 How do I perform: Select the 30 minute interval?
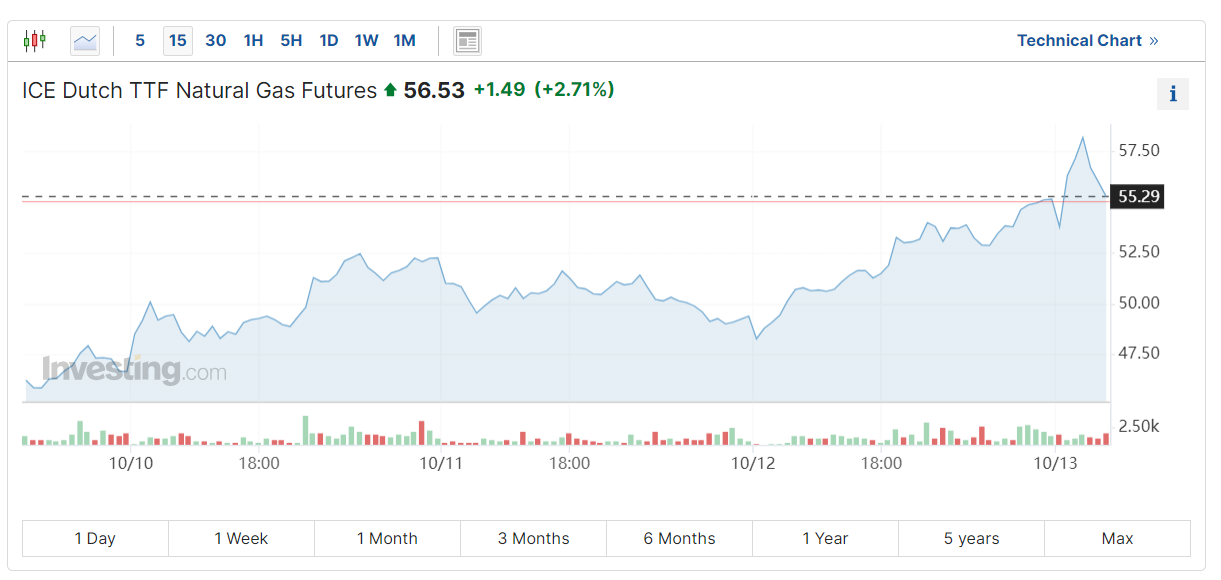pyautogui.click(x=215, y=41)
